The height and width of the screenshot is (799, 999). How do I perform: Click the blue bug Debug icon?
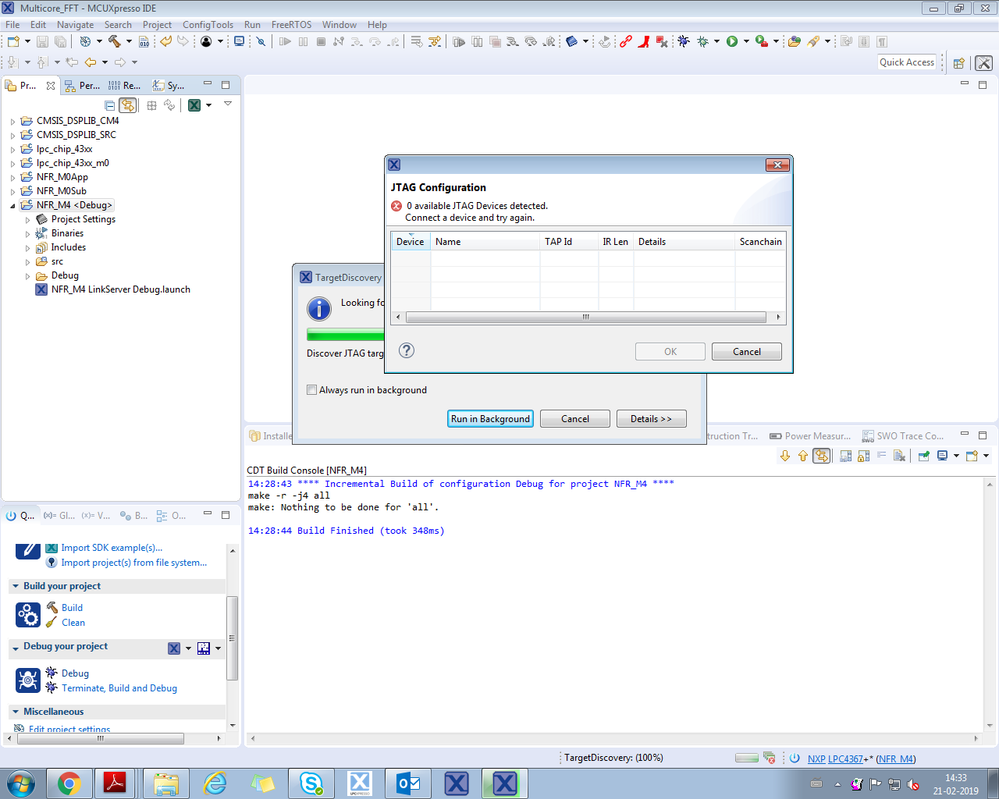tap(683, 41)
